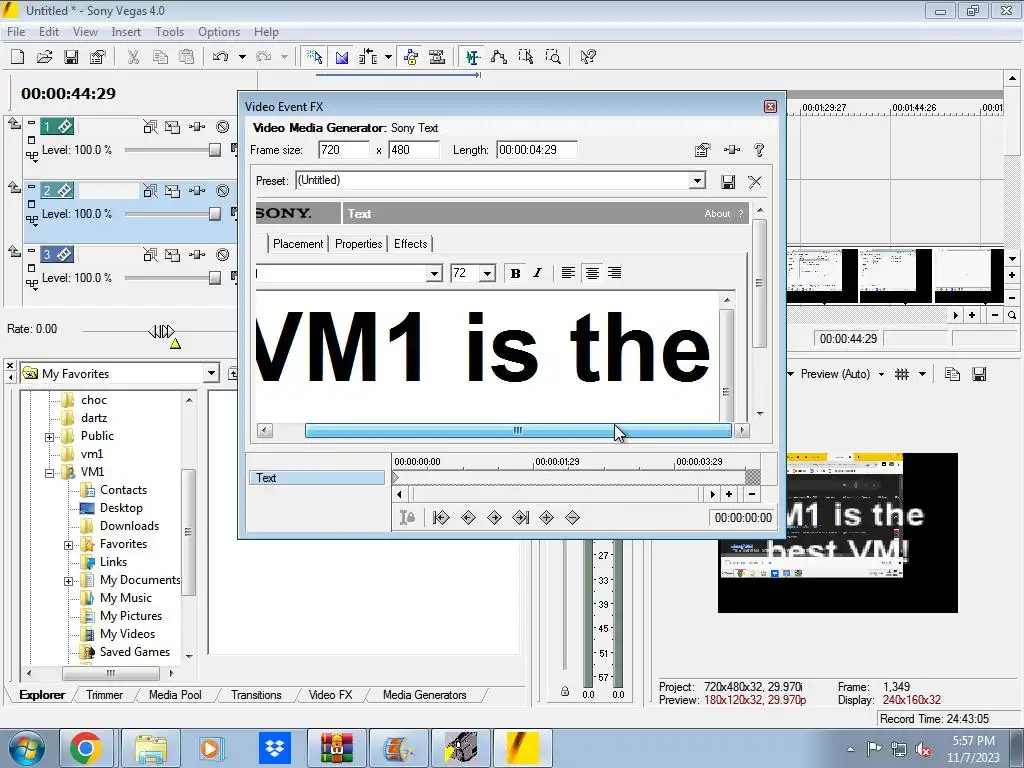The image size is (1024, 768).
Task: Click the First Keyframe button
Action: [441, 518]
